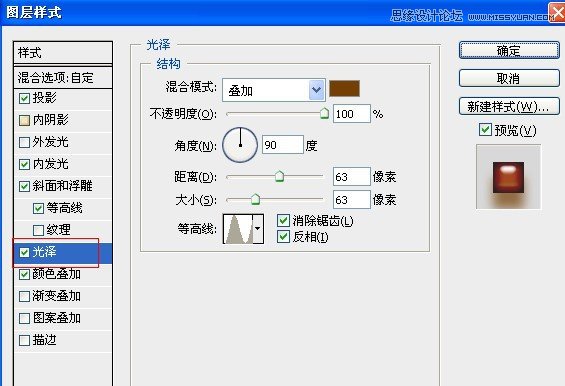Viewport: 565px width, 386px height.
Task: Toggle the 等高线 sub-option checkbox
Action: point(38,208)
